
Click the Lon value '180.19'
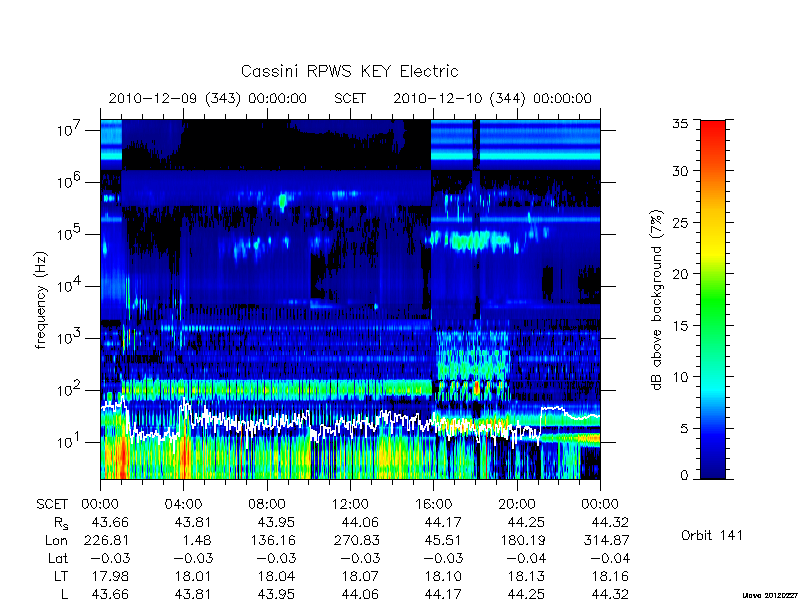click(522, 540)
